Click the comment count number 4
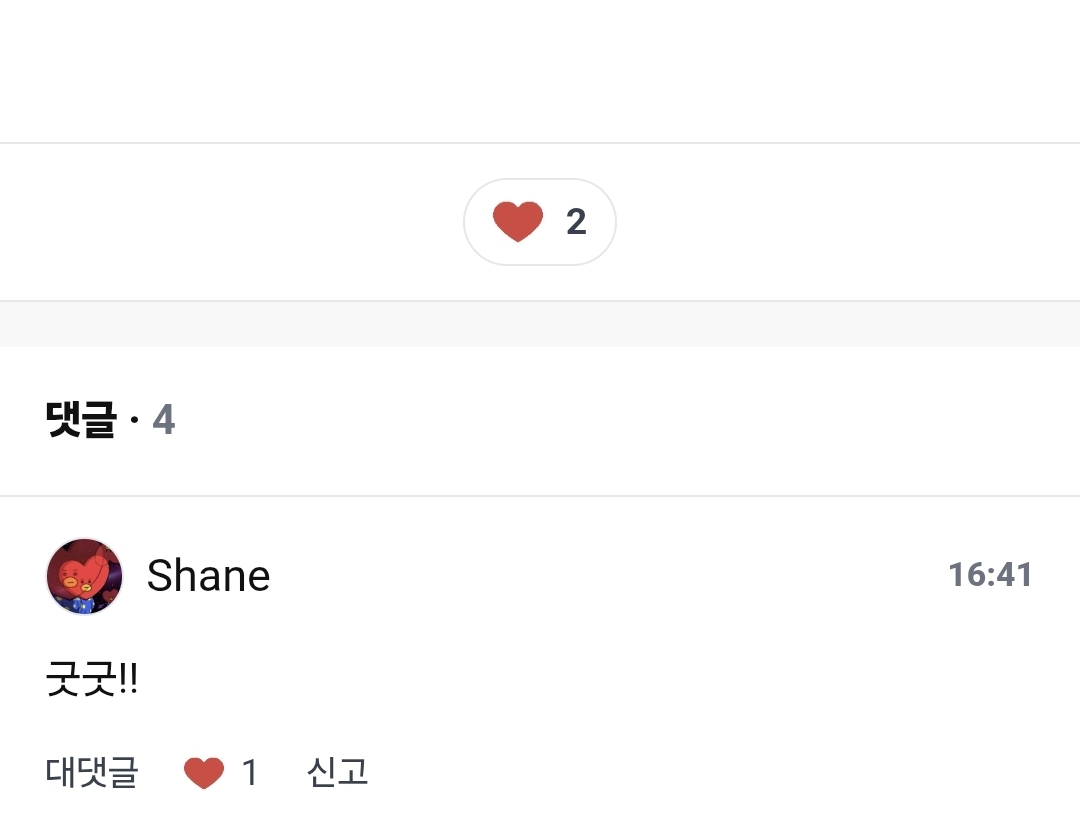 (x=164, y=421)
